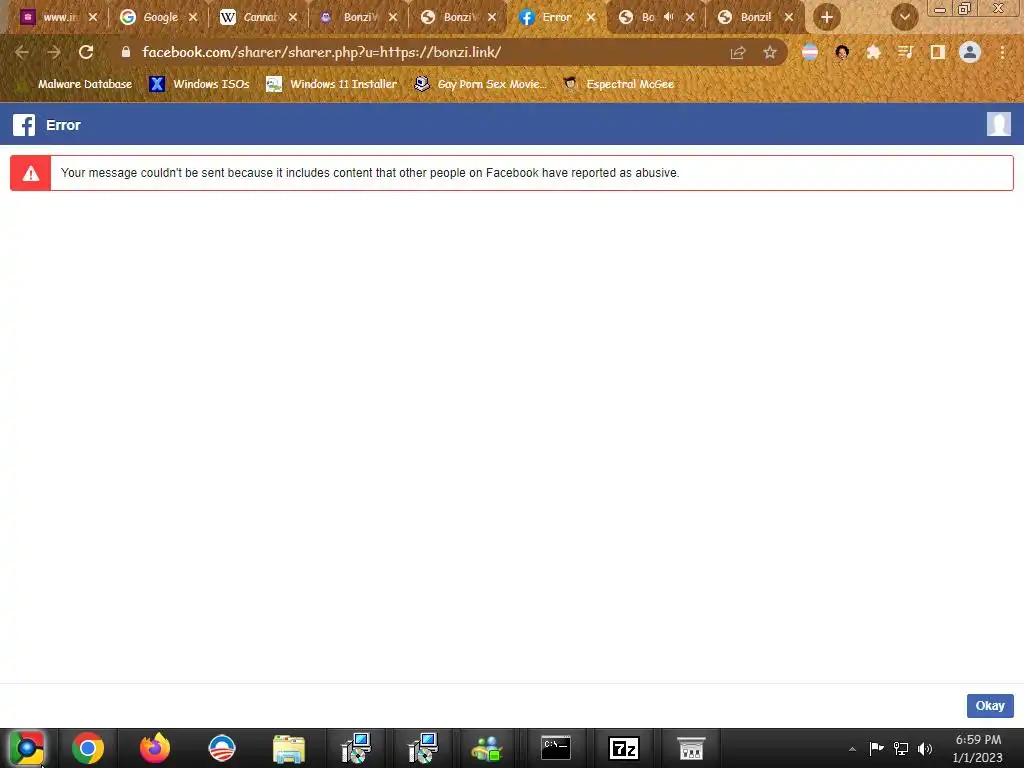Toggle the side panel icon
This screenshot has height=768, width=1024.
(938, 52)
